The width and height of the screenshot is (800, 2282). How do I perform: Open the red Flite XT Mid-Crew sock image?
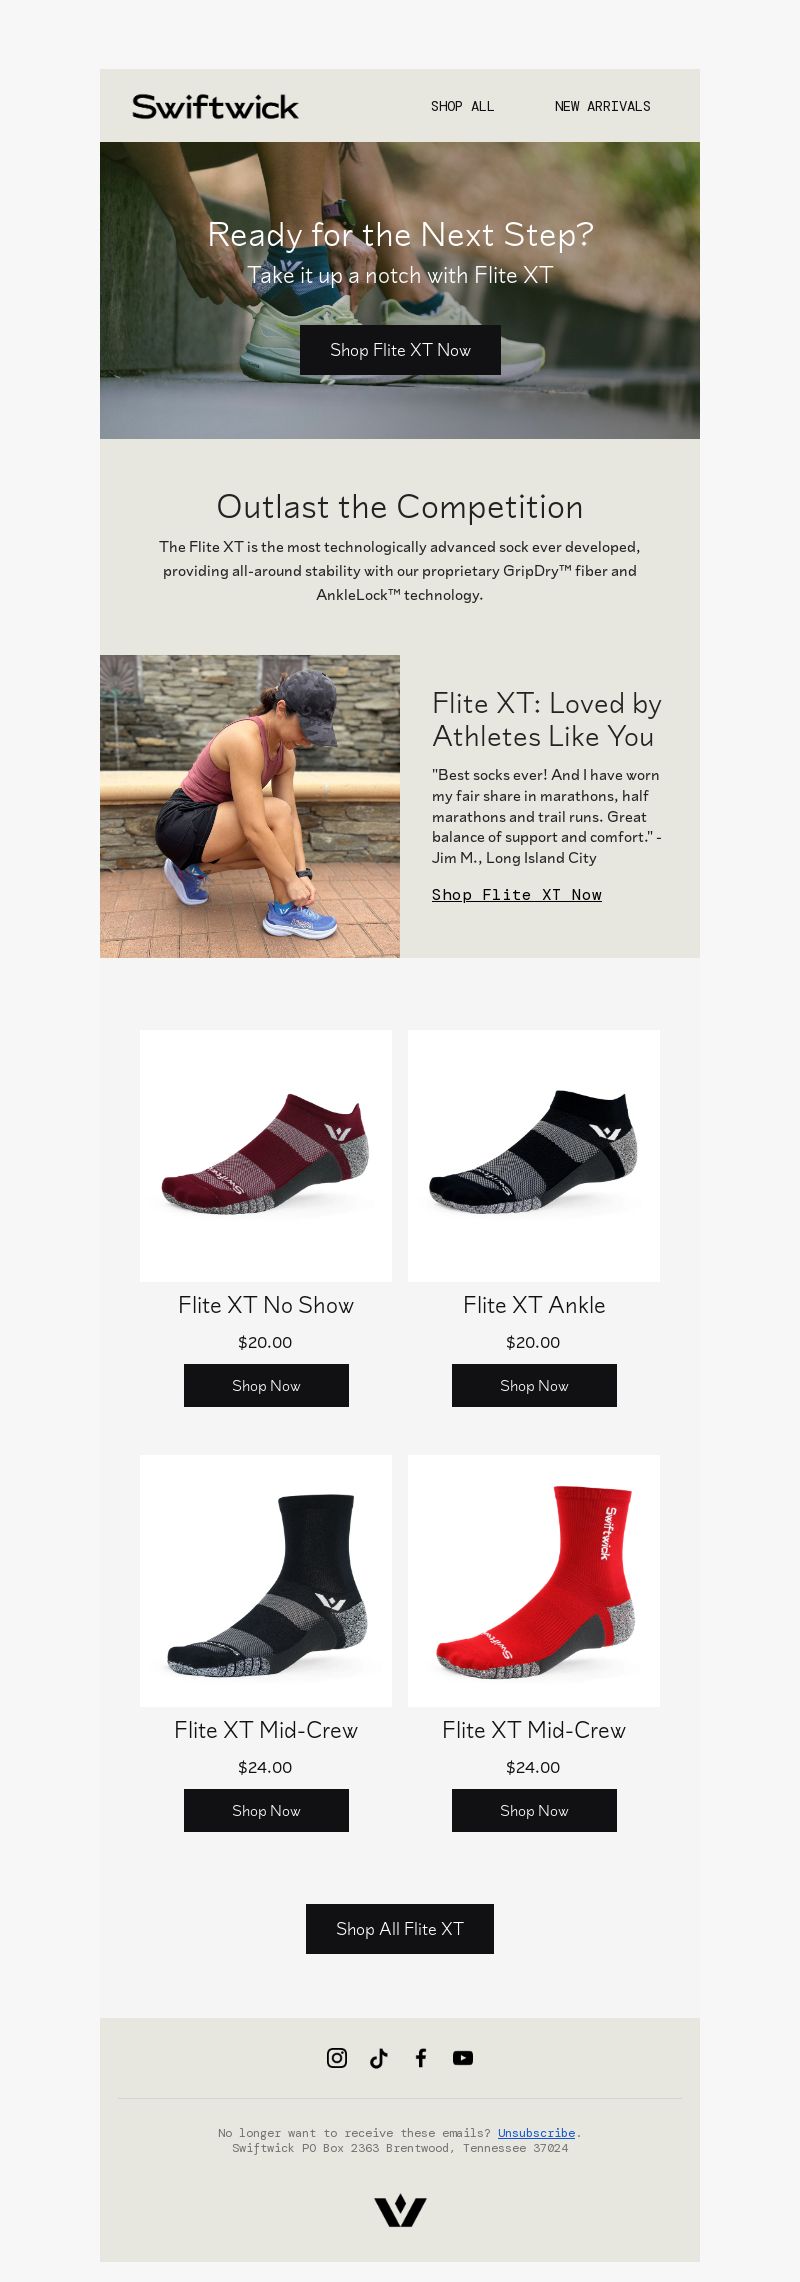[534, 1581]
